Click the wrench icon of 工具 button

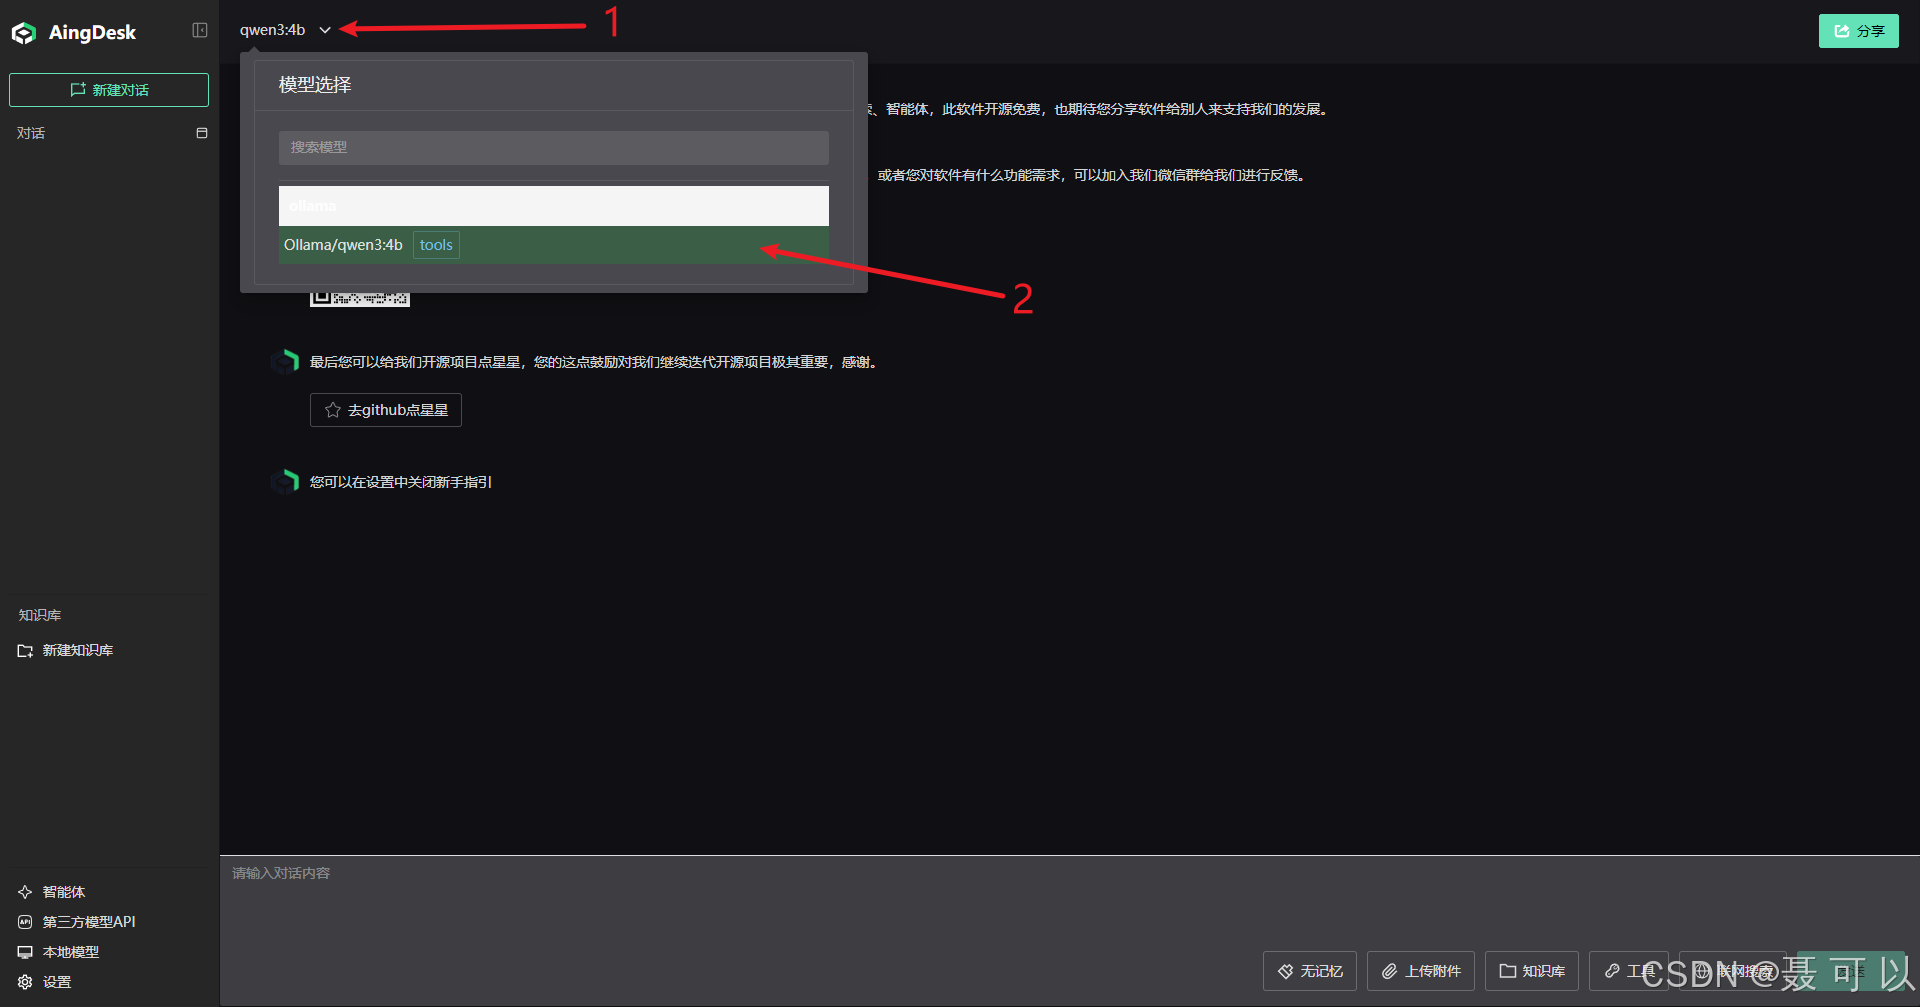1612,971
